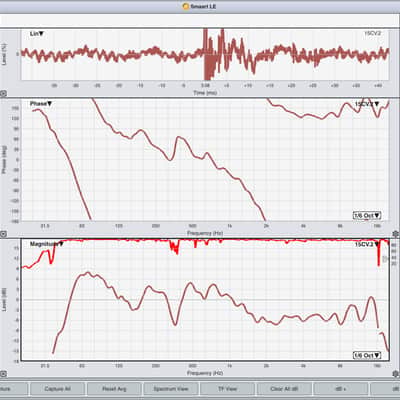Open the Phase plot type dropdown
400x400 pixels.
pos(41,104)
